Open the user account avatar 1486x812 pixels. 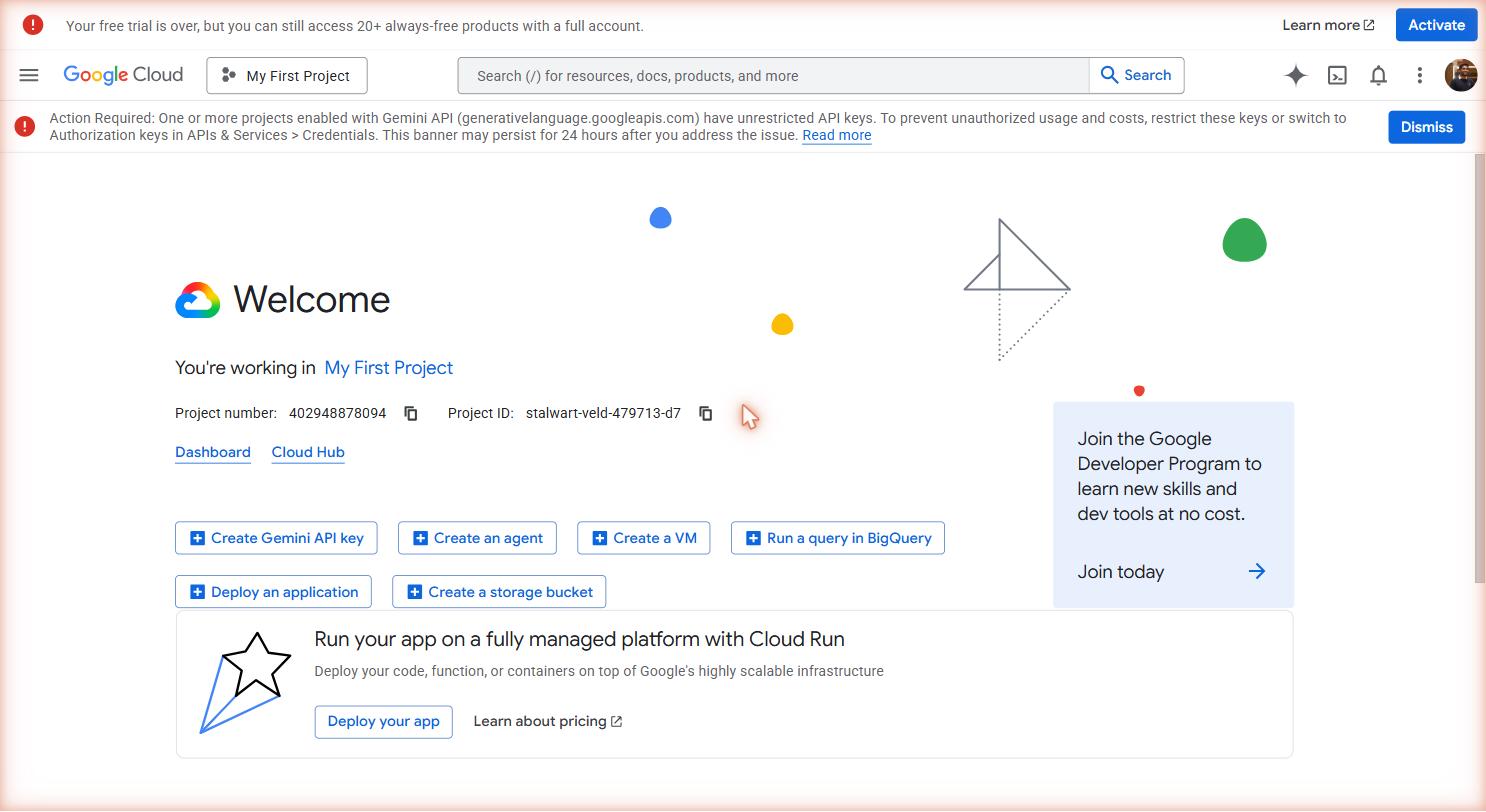coord(1461,75)
